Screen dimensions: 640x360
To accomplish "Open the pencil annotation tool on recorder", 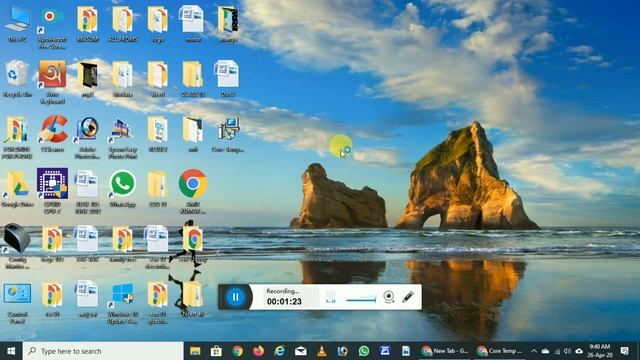I will pos(408,297).
